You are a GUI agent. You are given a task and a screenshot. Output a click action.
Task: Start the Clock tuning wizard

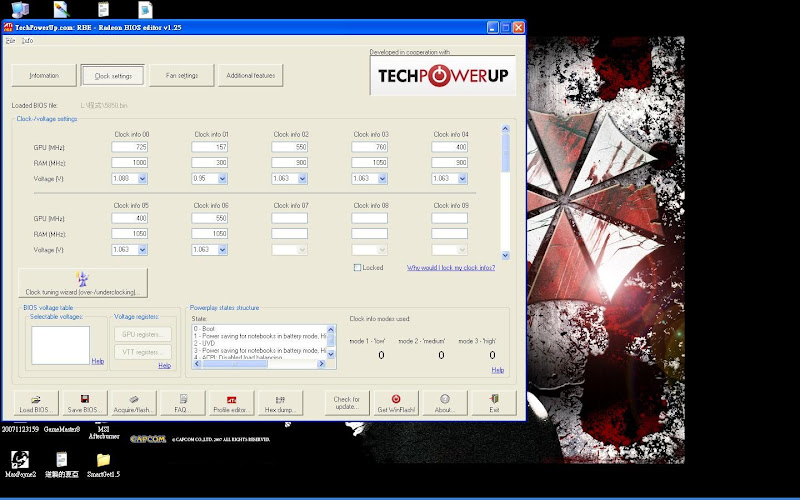click(83, 283)
